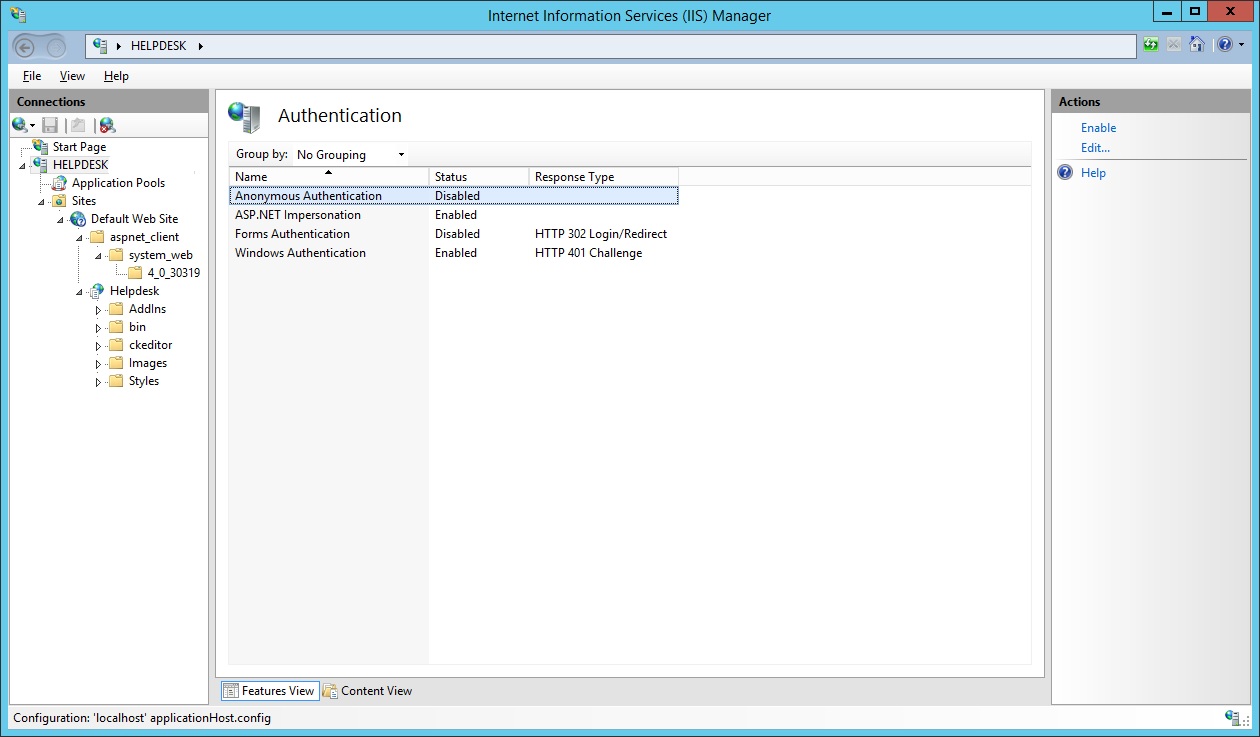Collapse the Sites node
The image size is (1260, 737).
42,201
